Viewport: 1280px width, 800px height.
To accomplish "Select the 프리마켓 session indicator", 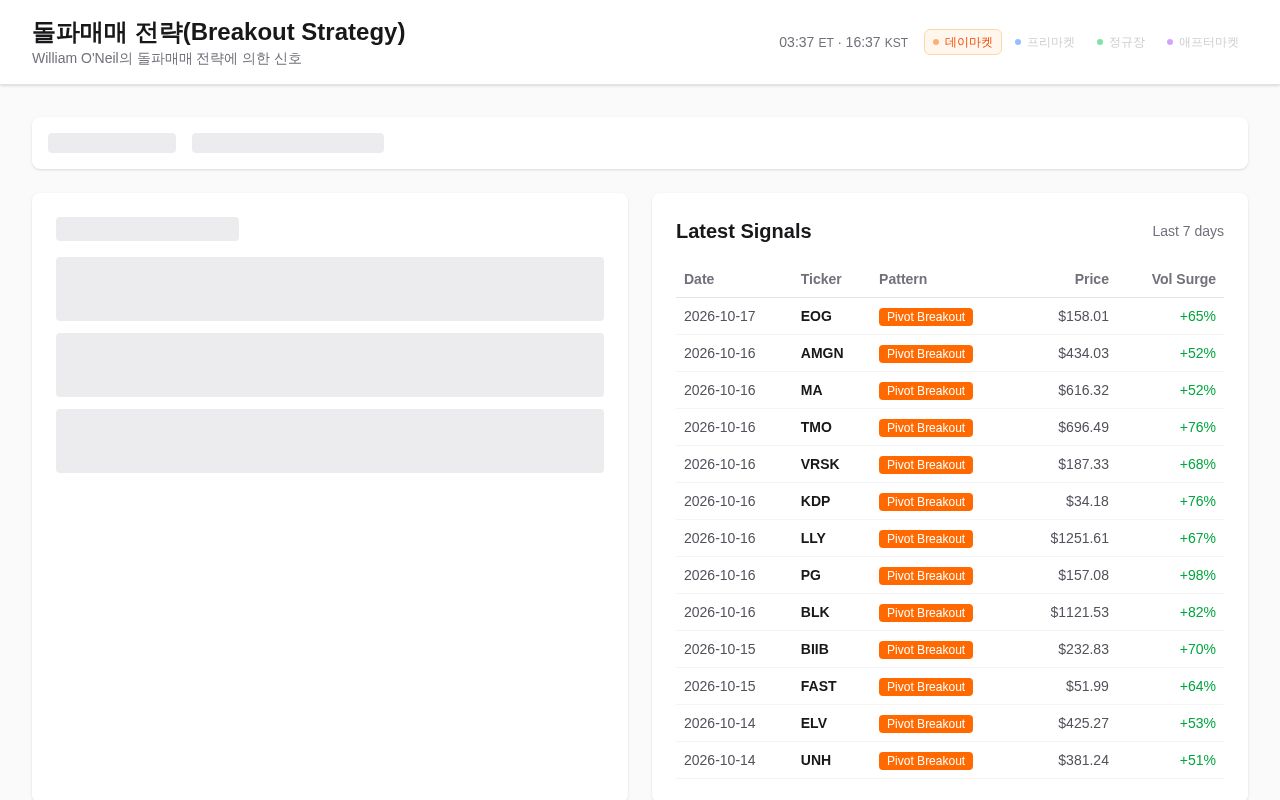I will tap(1045, 42).
